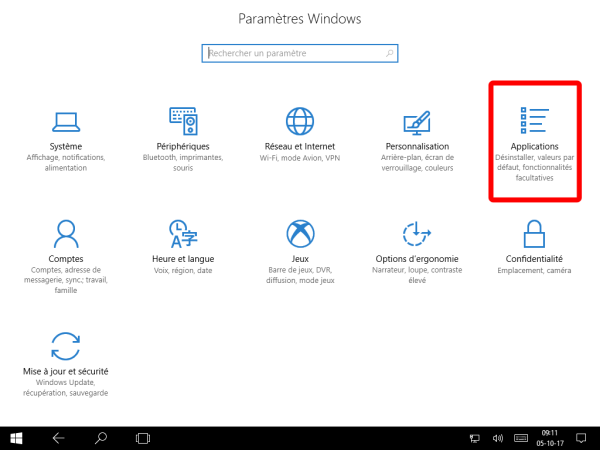Screen dimensions: 600x450
Task: Click 'Windows Update, récupération, sauvegarde' text
Action: click(66, 388)
